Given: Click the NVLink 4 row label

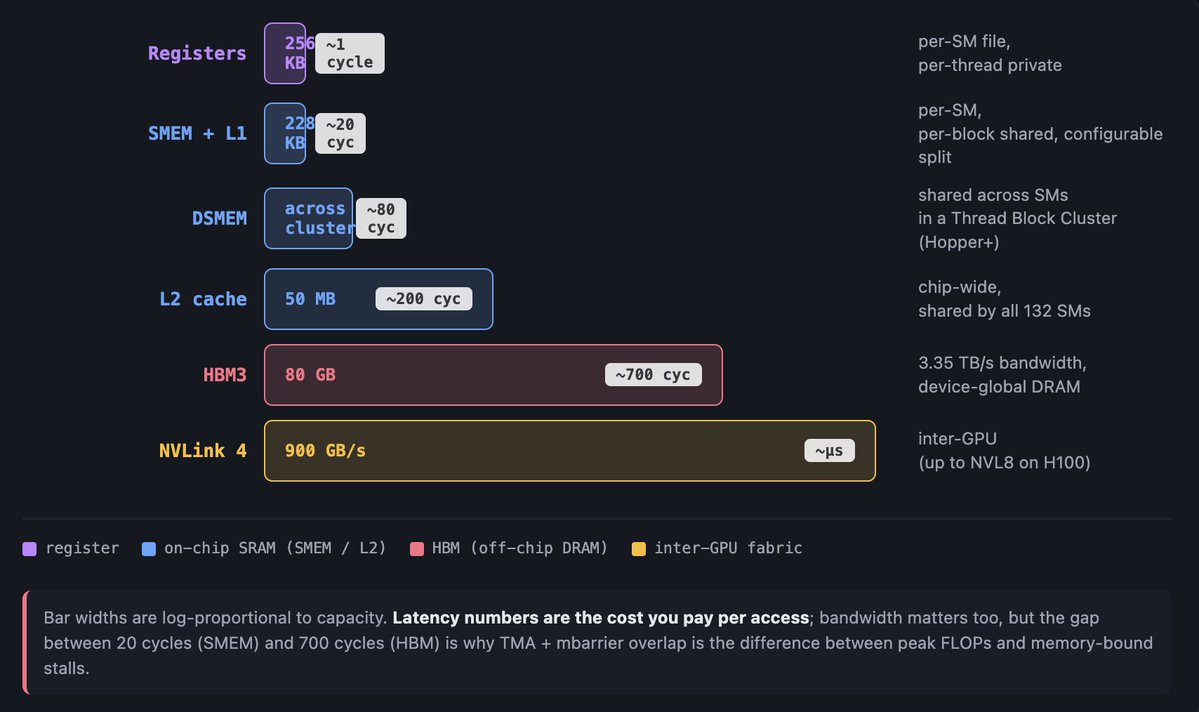Looking at the screenshot, I should pyautogui.click(x=203, y=451).
